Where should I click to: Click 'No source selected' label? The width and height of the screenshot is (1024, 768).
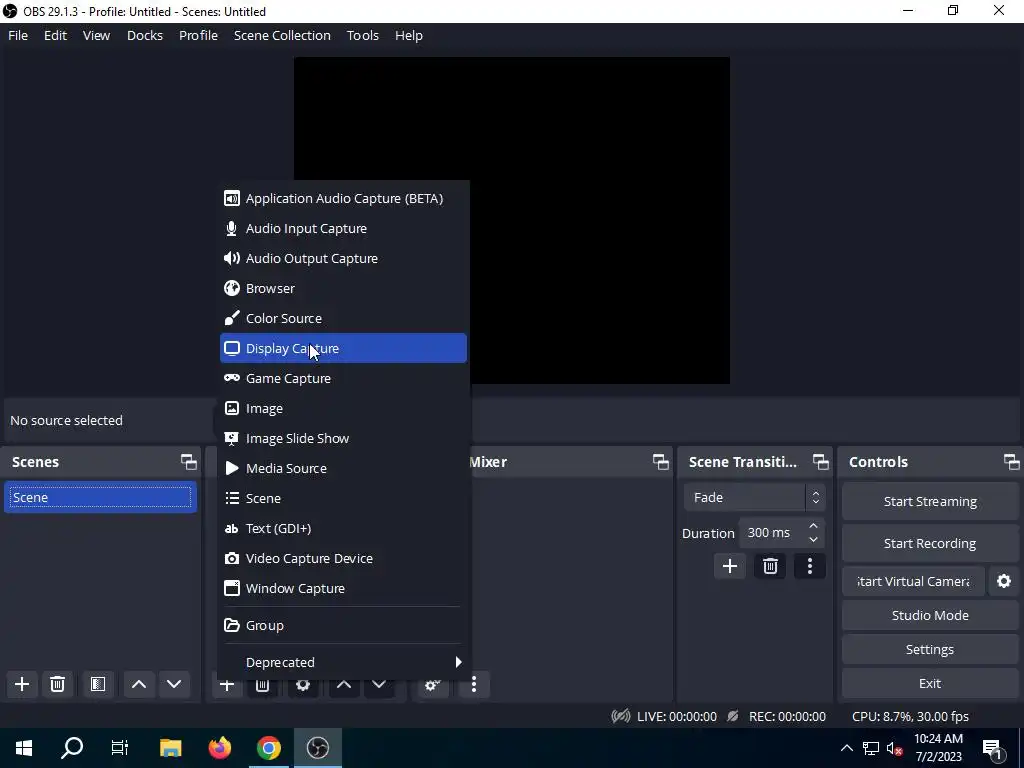pyautogui.click(x=67, y=421)
